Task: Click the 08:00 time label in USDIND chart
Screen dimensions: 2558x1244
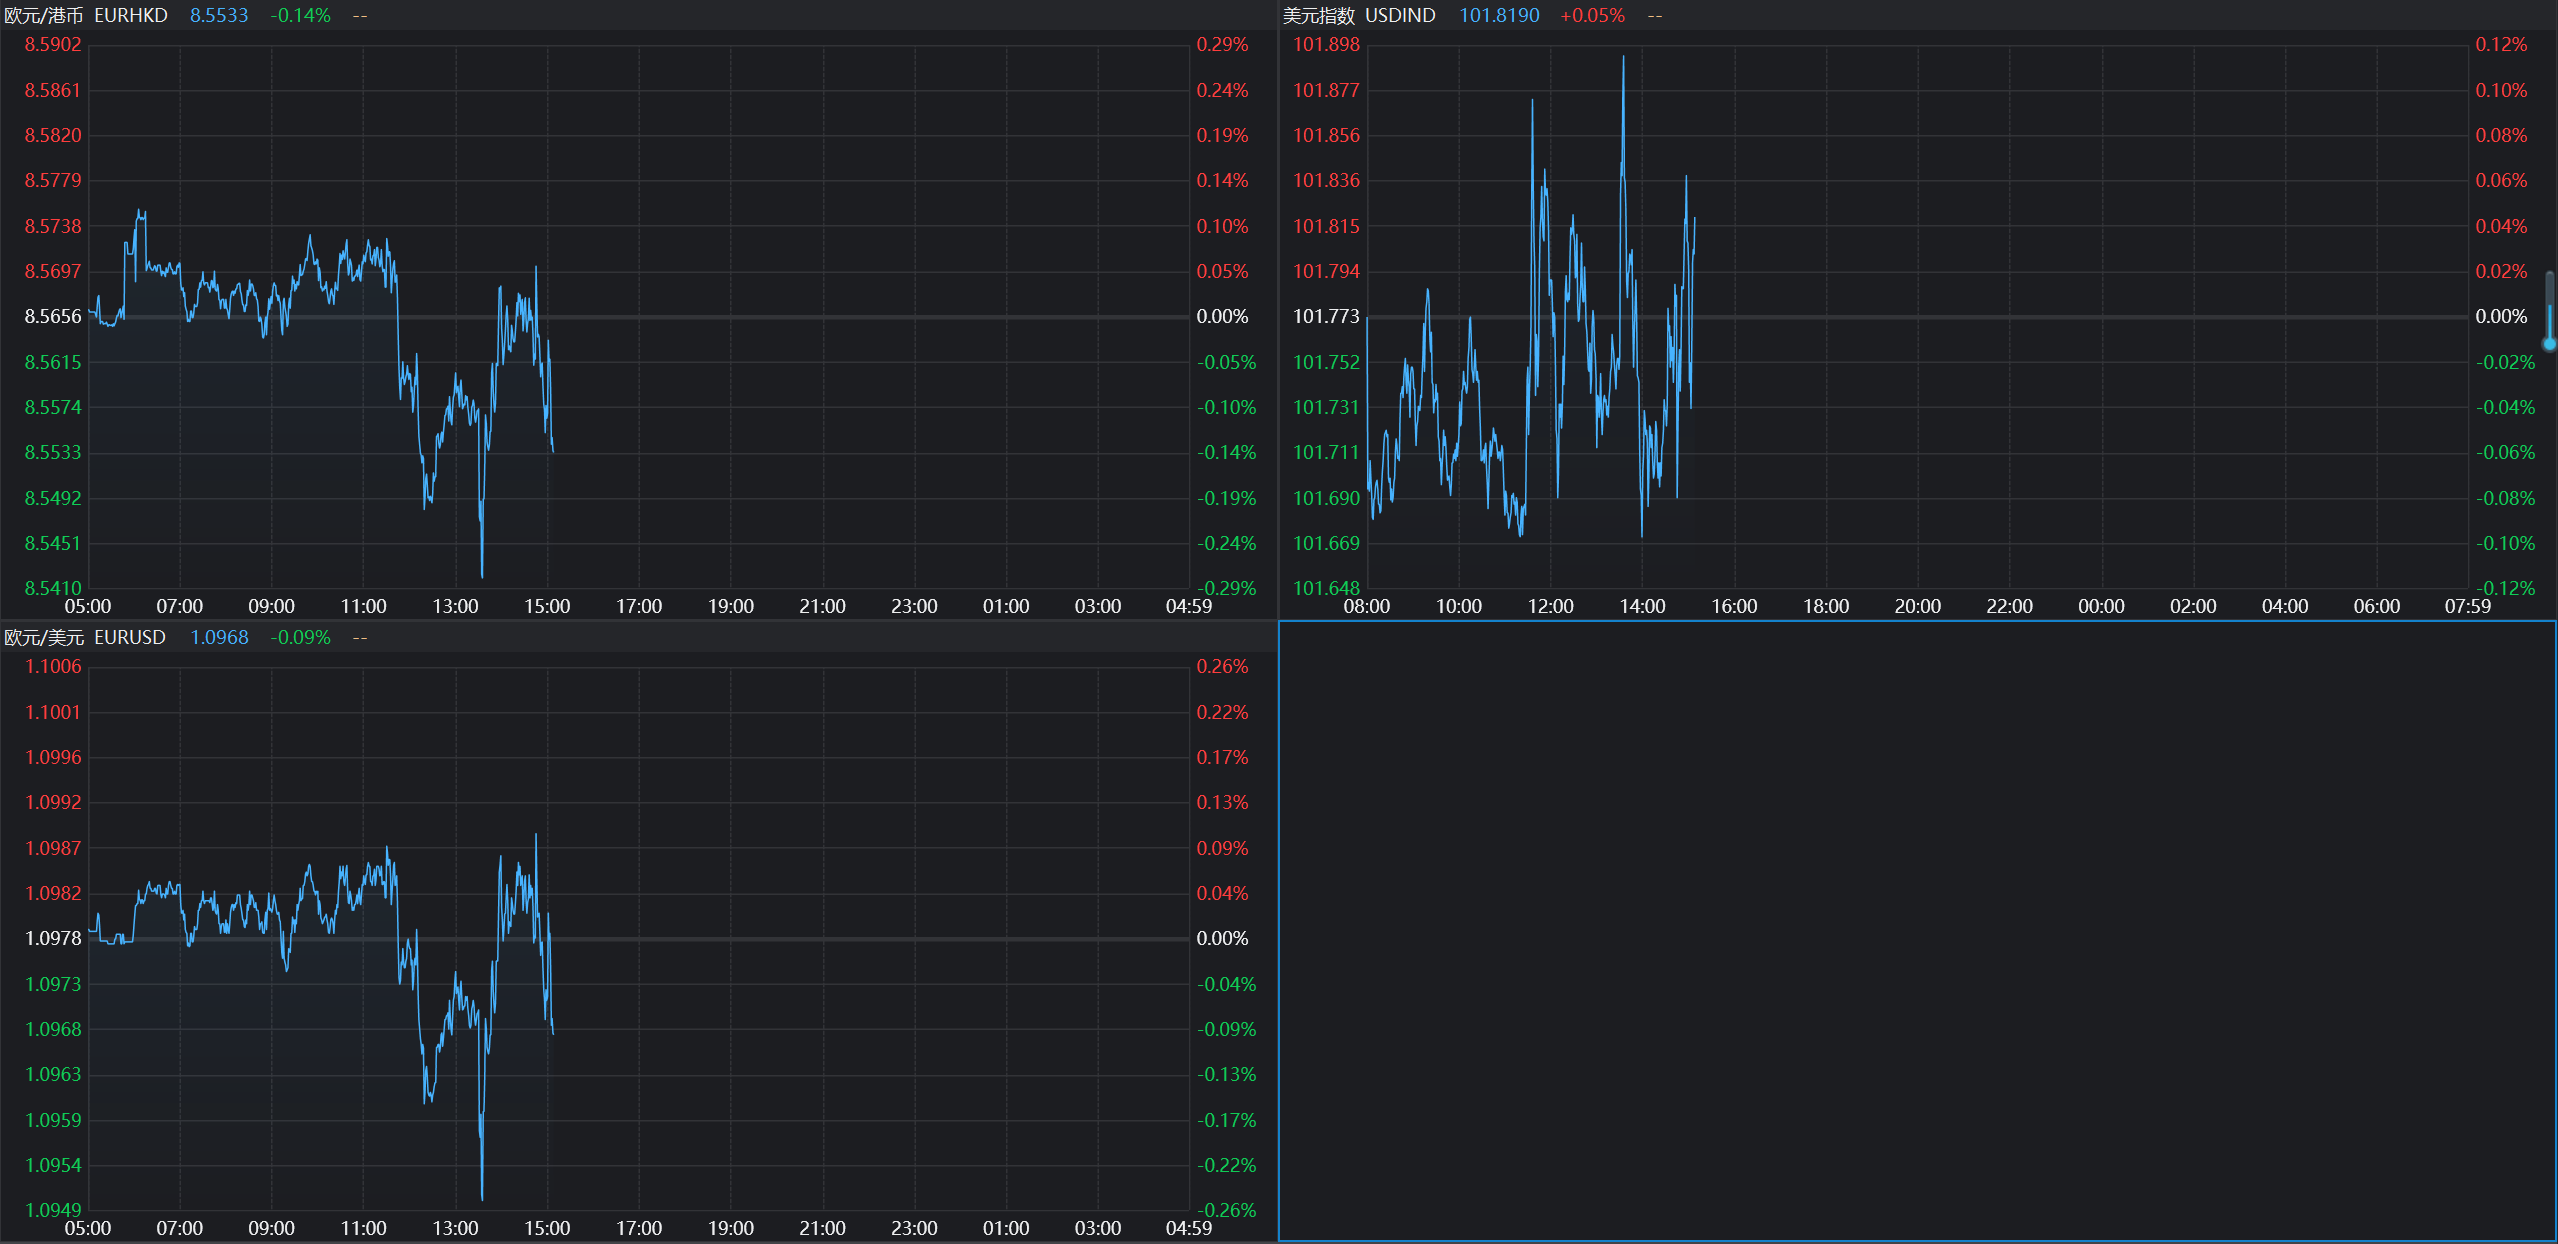Action: [x=1367, y=607]
